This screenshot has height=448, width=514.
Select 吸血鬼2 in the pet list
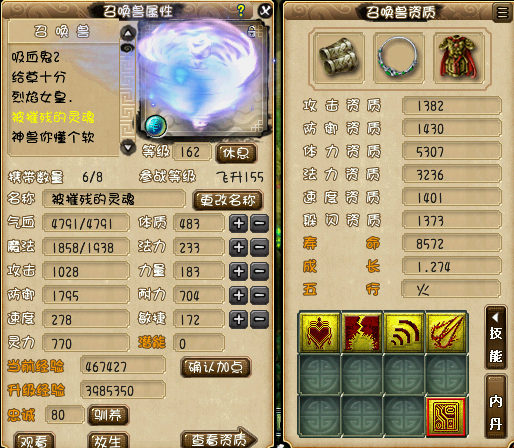tap(36, 57)
